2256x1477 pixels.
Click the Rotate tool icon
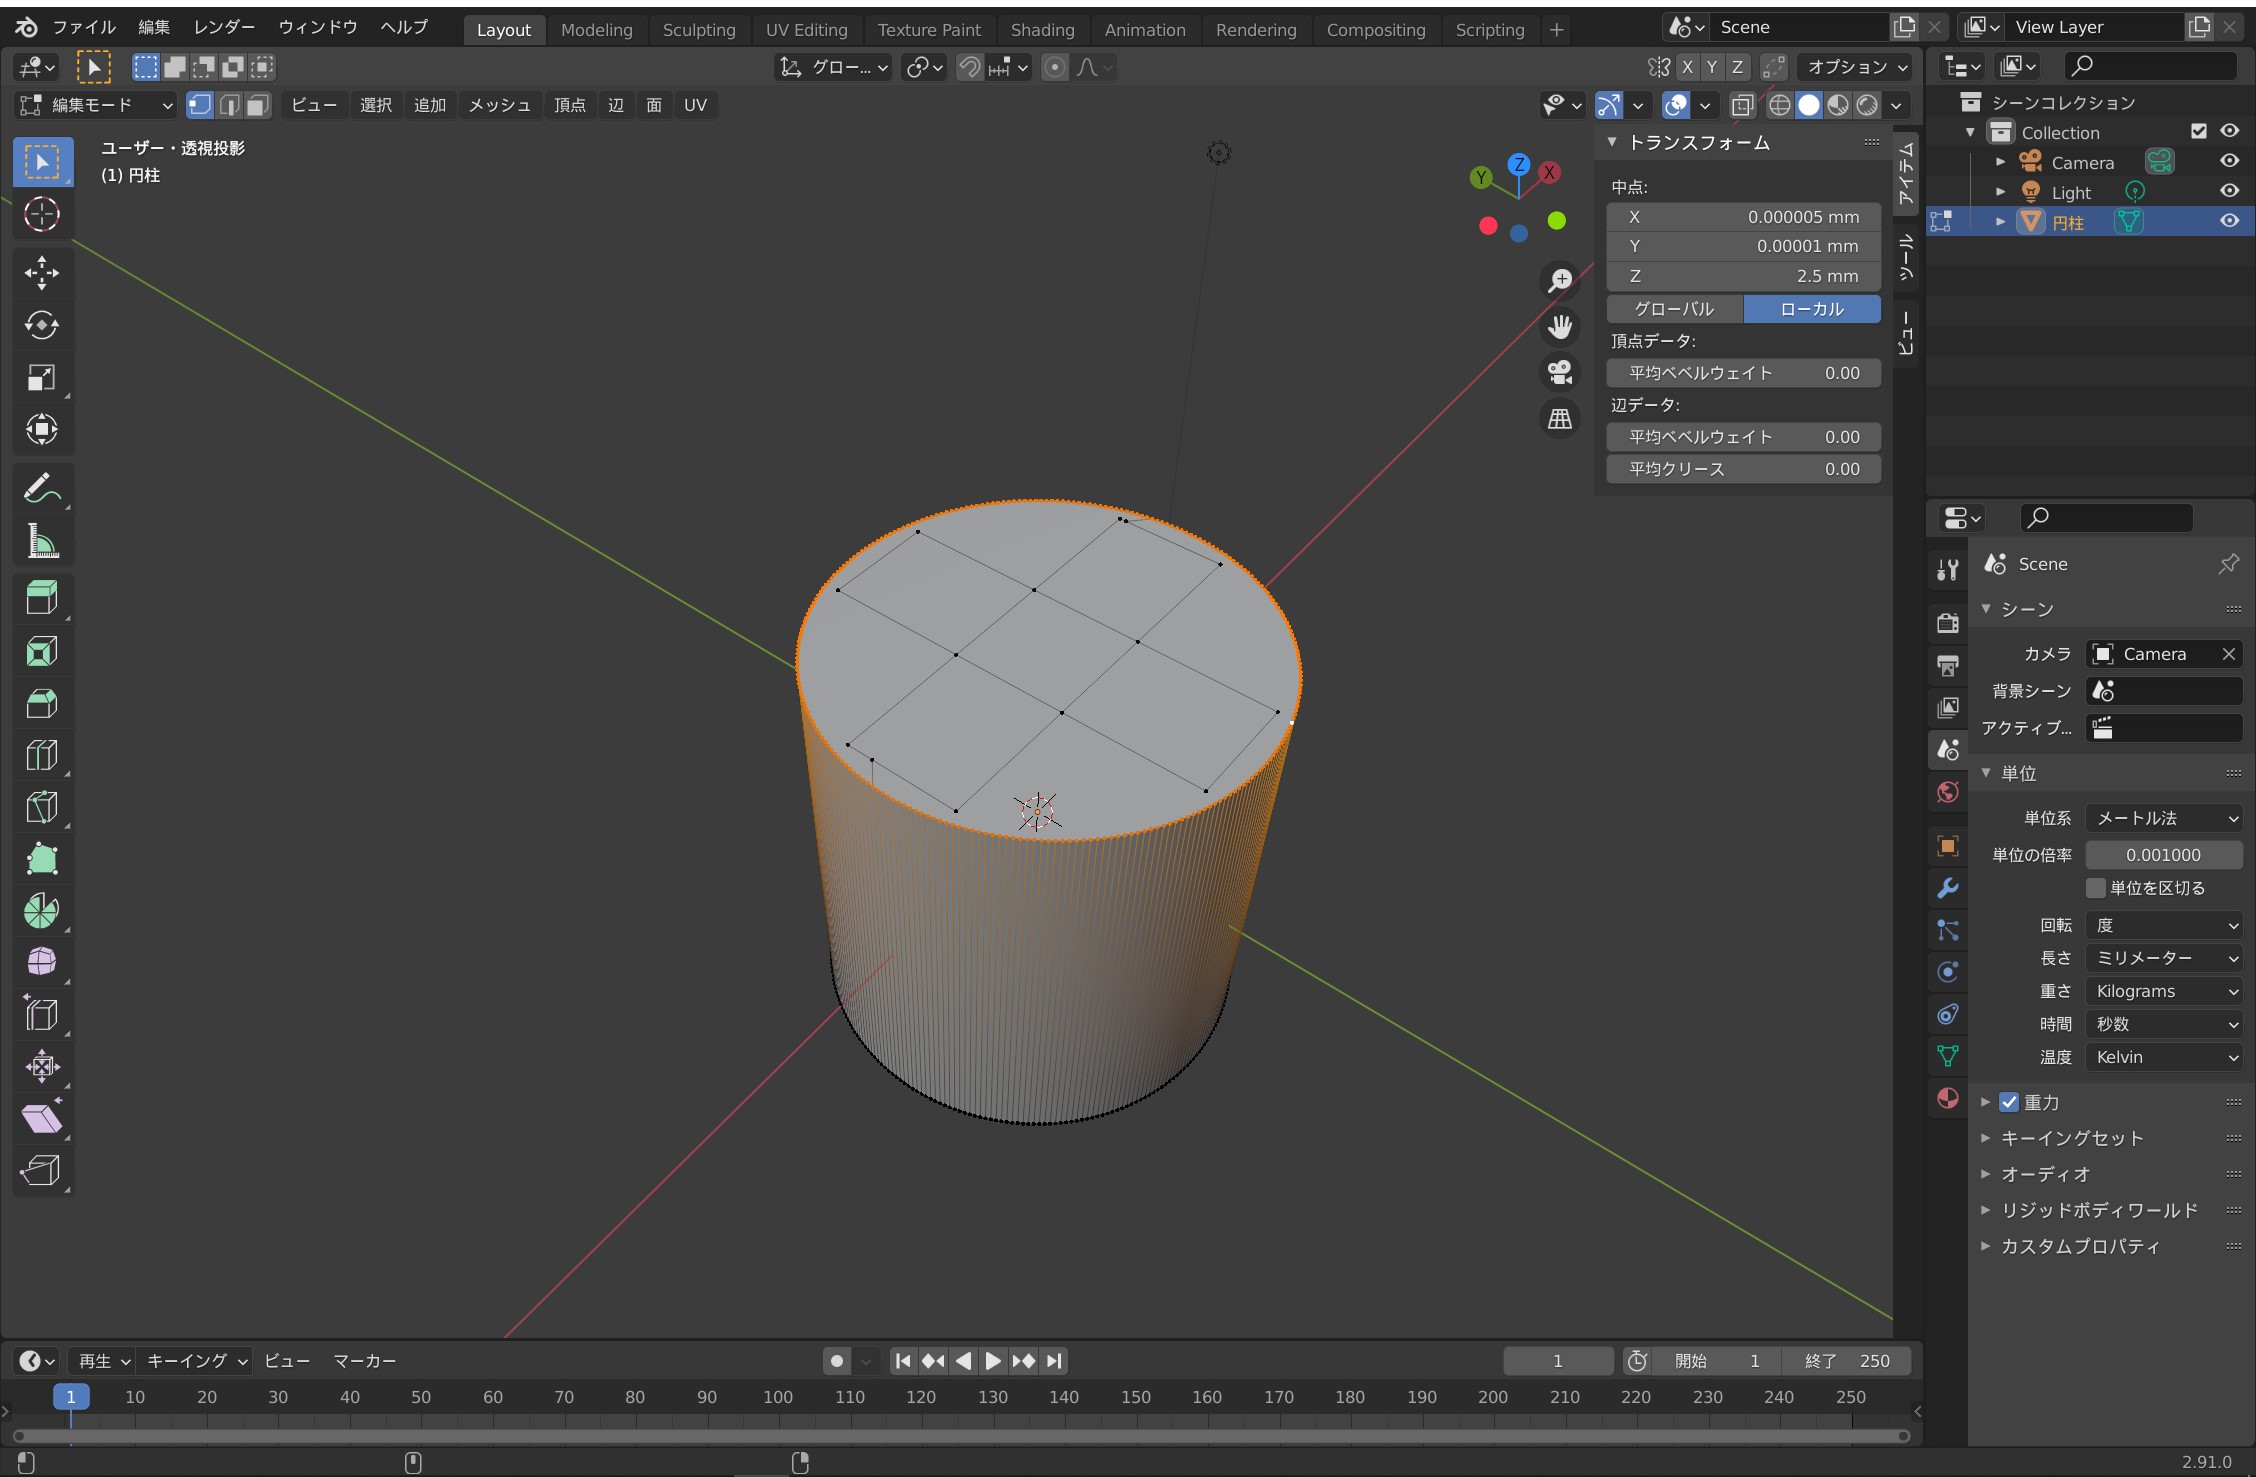[41, 325]
